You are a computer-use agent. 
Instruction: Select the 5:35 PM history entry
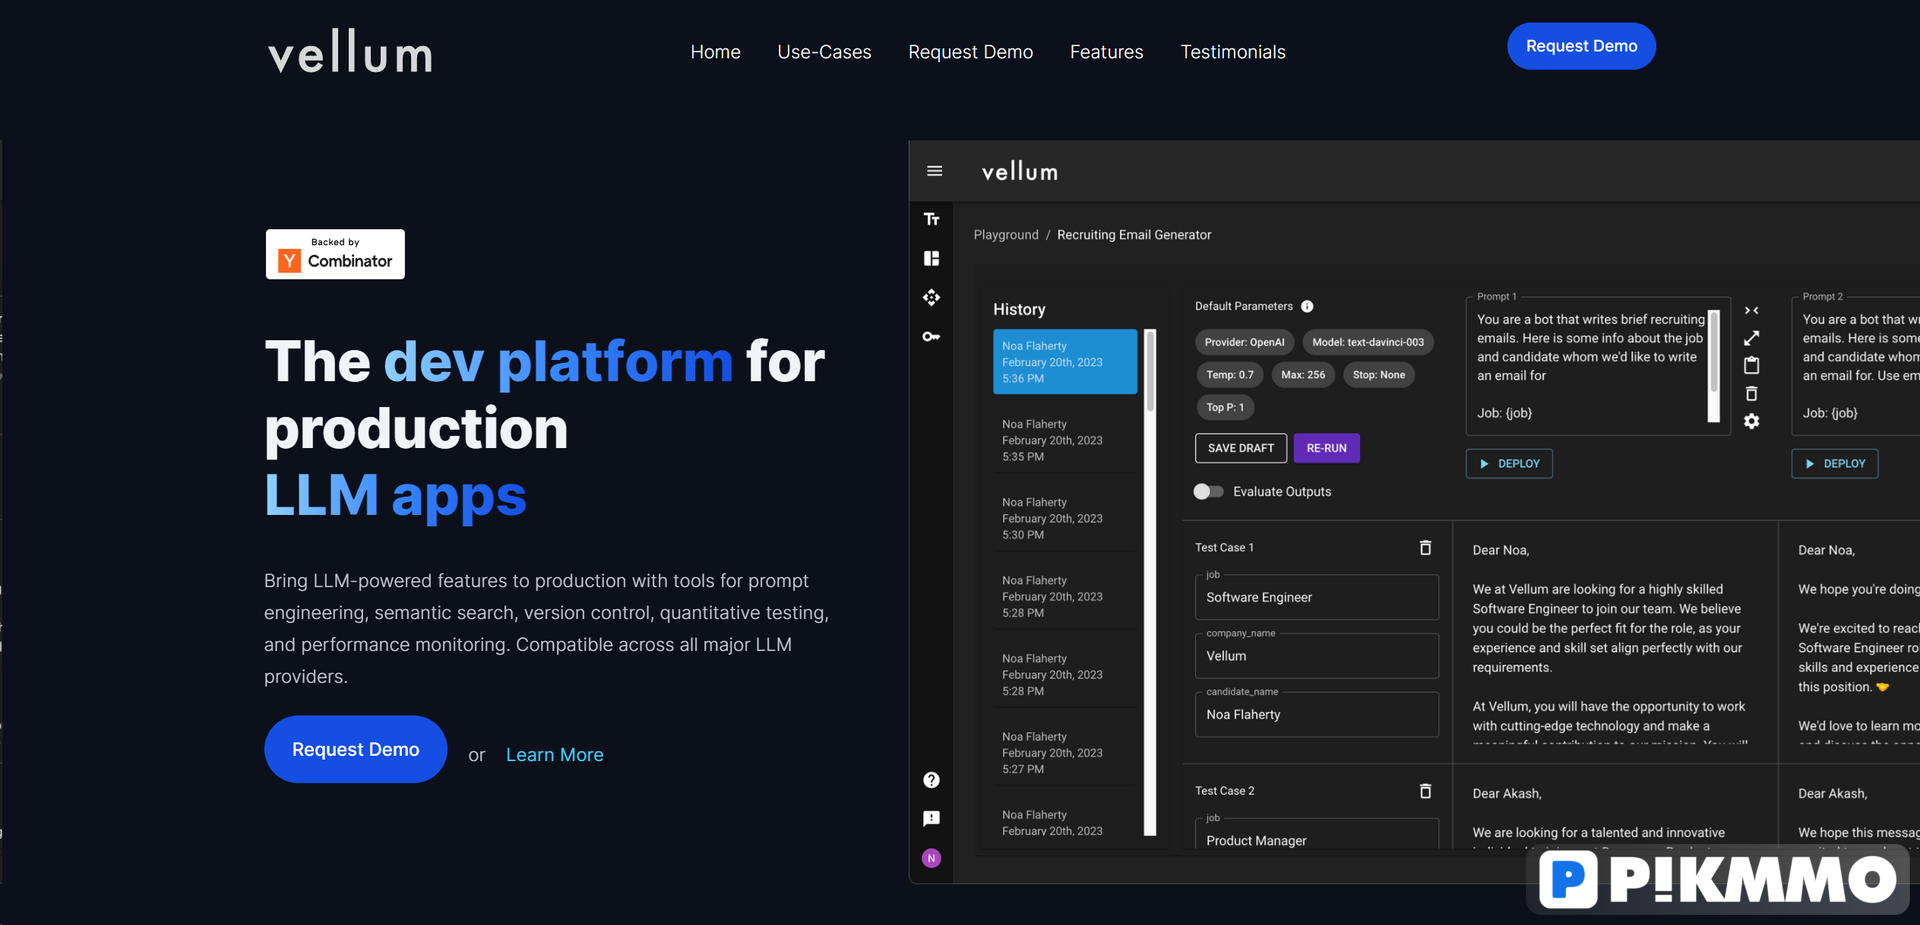coord(1065,440)
